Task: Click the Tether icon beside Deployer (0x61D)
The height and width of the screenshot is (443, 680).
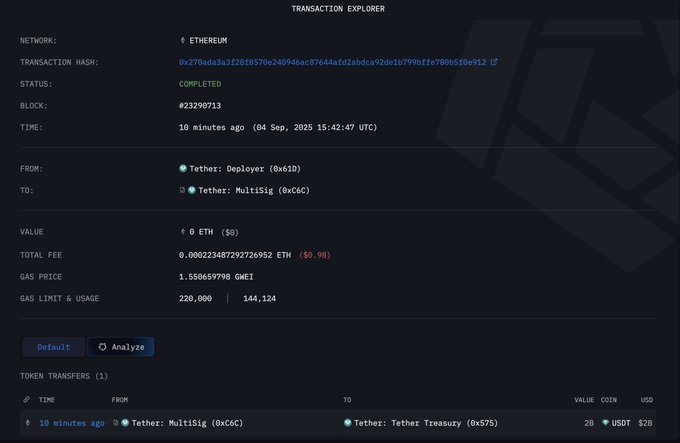Action: click(x=183, y=168)
